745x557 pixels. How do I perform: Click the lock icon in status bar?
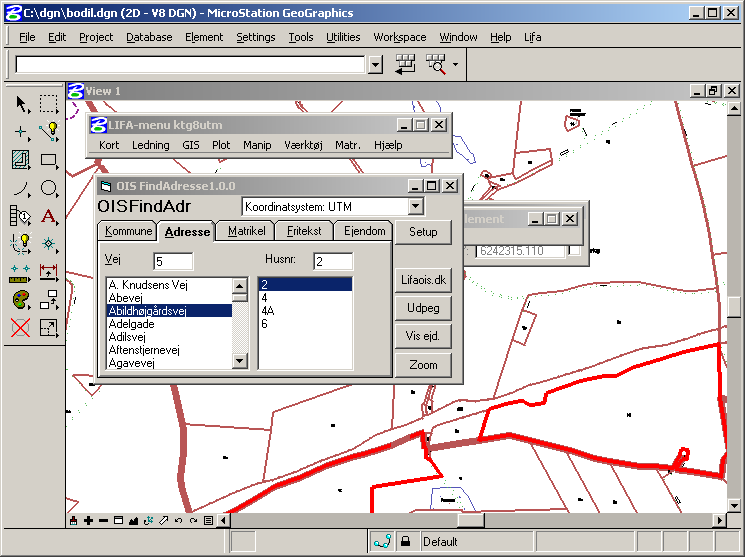coord(405,541)
